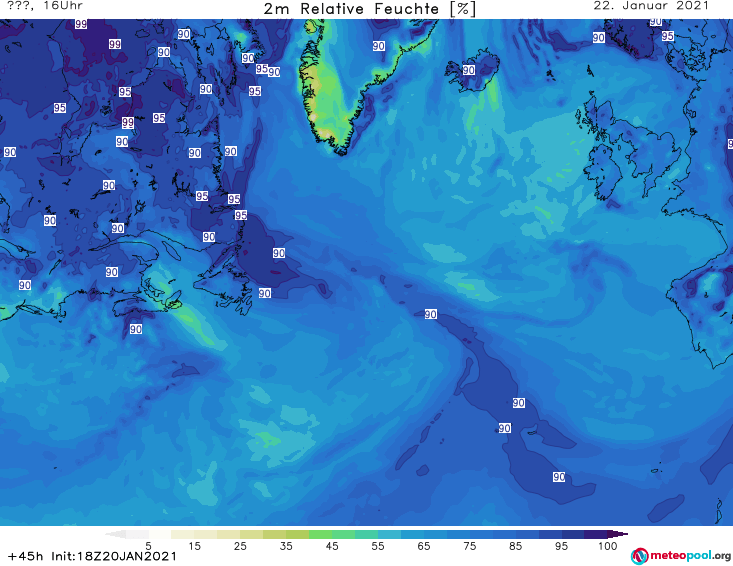Viewport: 733px width, 566px height.
Task: Click the 'Init:18Z20JAN2021' run label
Action: pyautogui.click(x=114, y=556)
